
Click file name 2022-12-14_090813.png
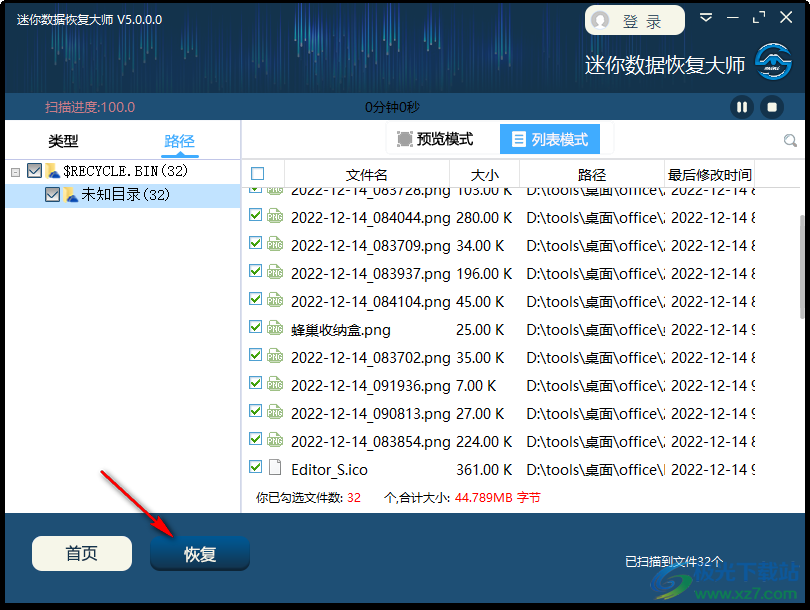coord(370,414)
